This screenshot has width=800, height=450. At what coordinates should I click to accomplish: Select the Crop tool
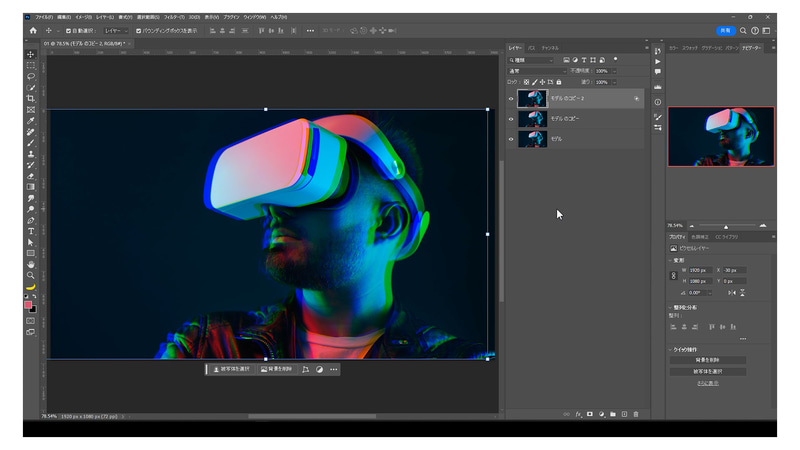31,98
